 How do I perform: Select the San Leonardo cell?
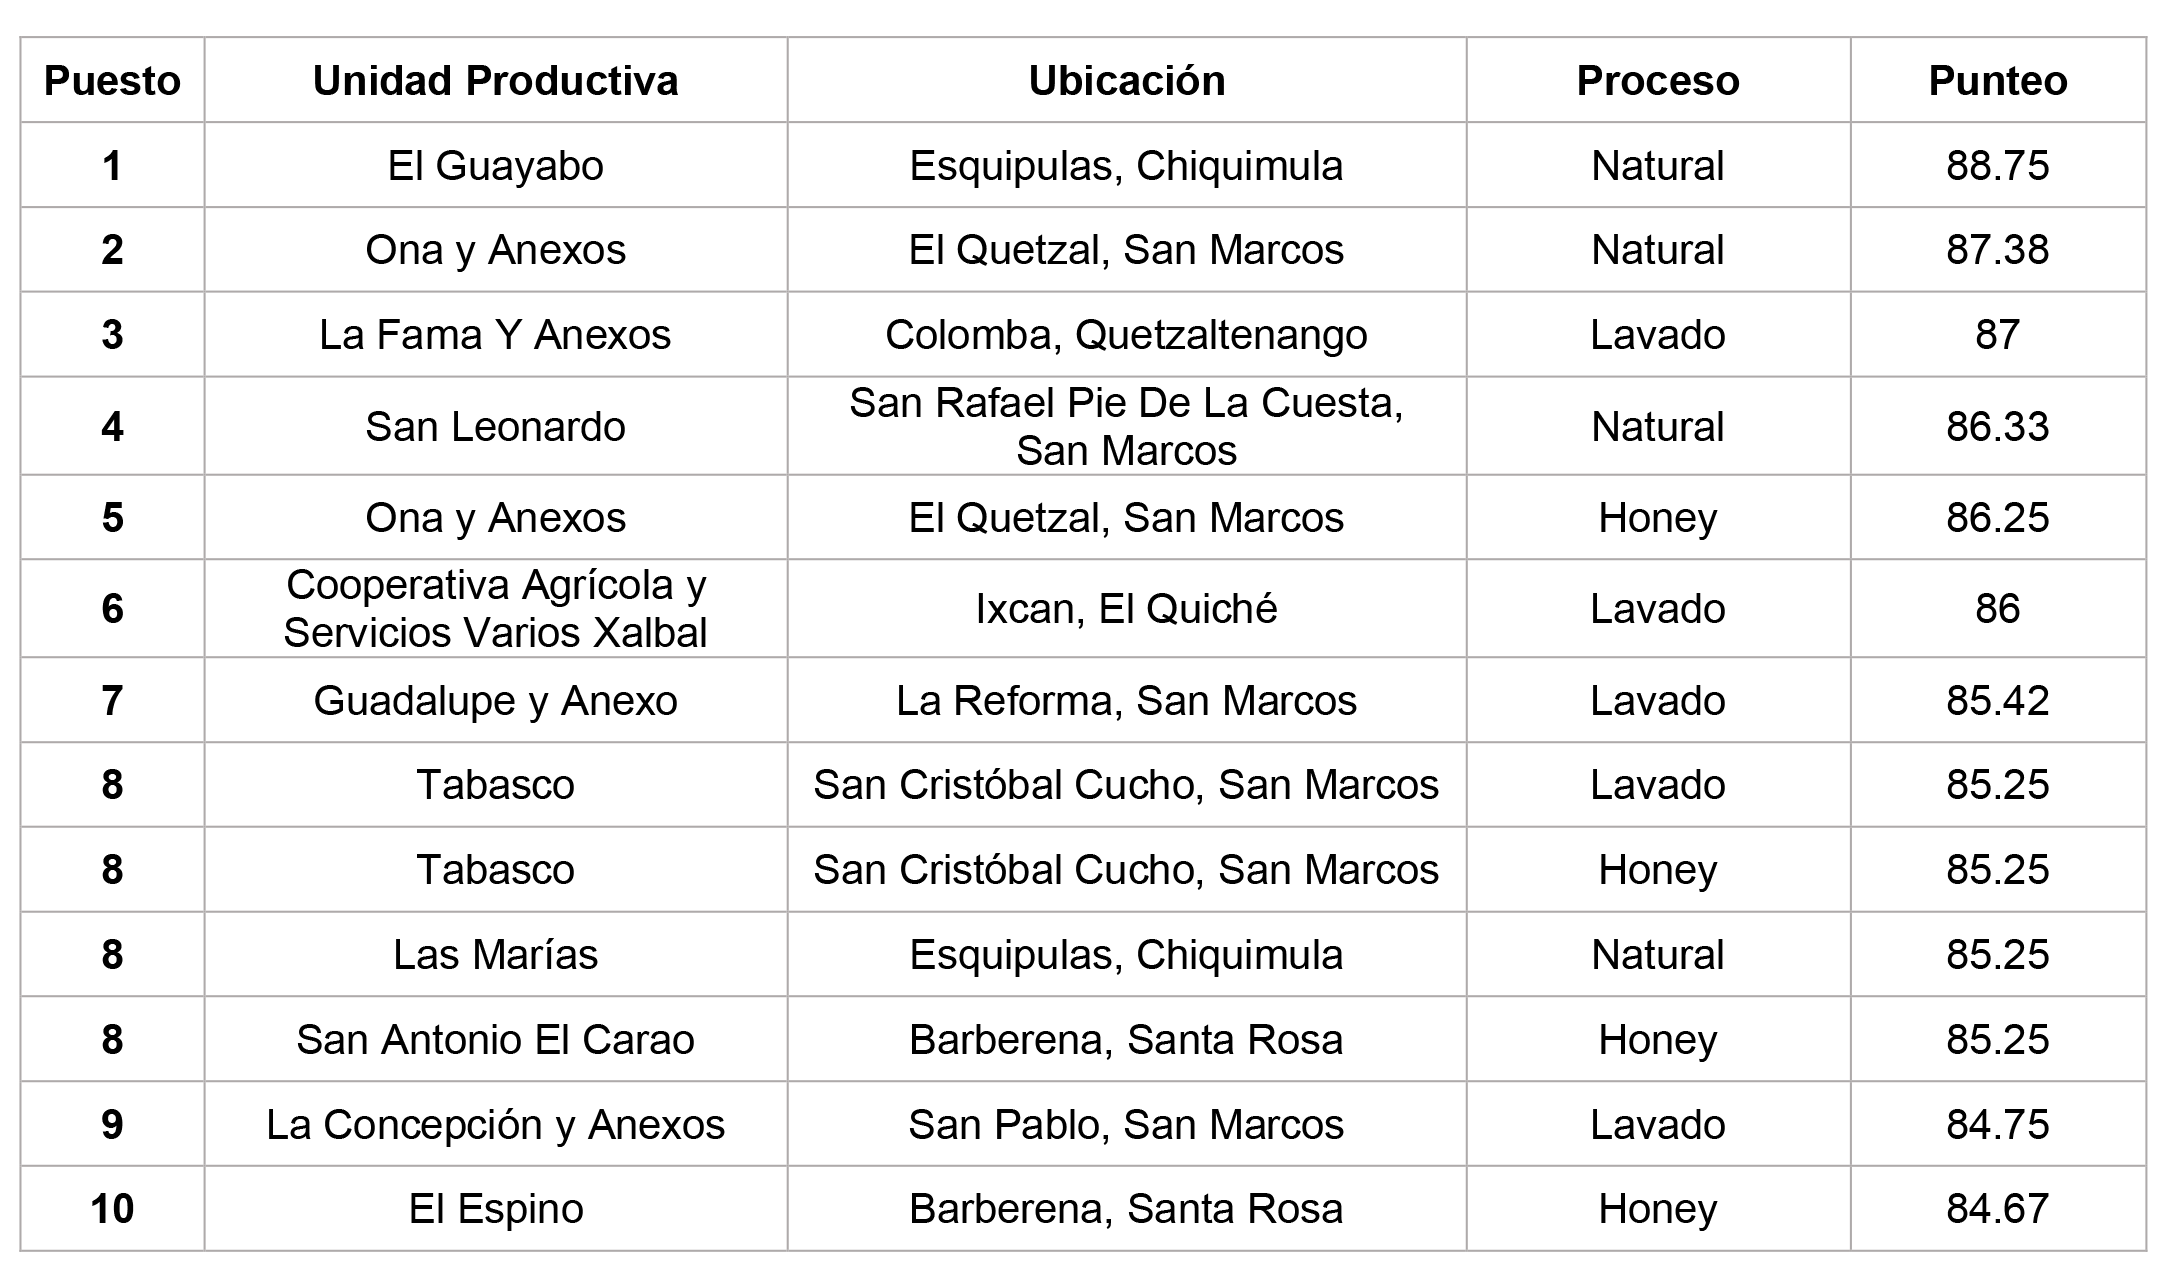coord(495,426)
